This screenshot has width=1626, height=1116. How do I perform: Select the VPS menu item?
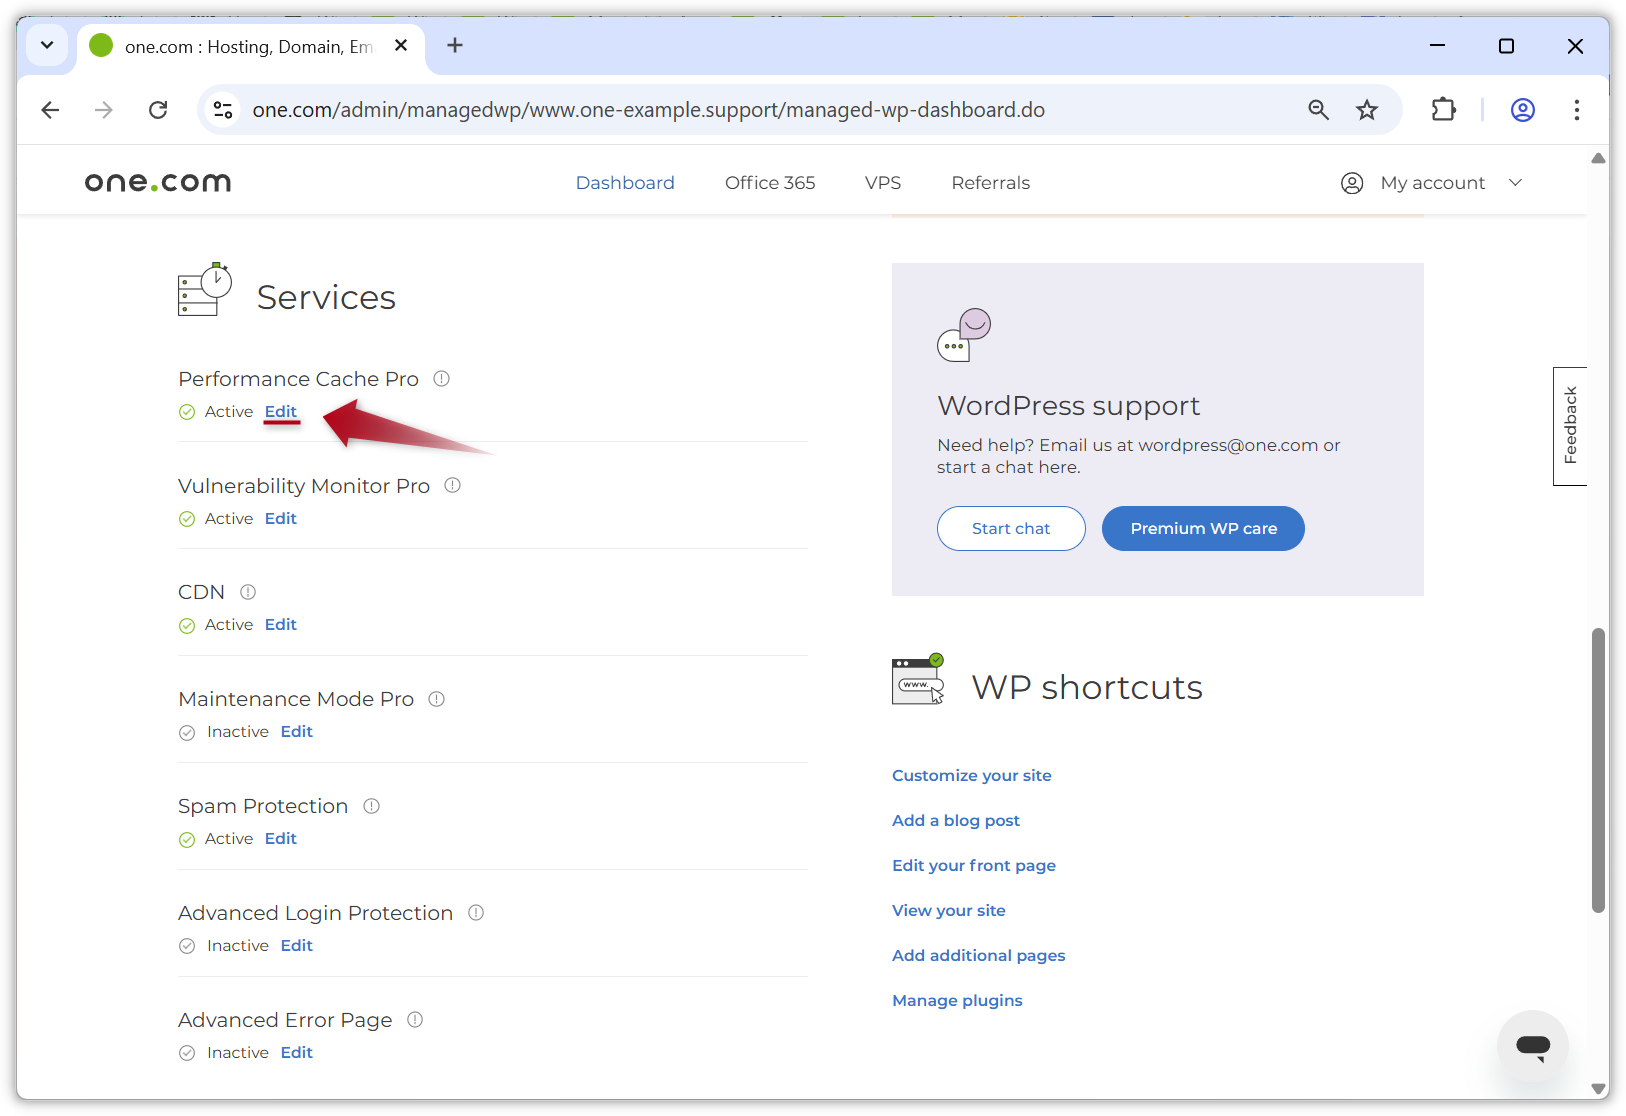(x=883, y=182)
